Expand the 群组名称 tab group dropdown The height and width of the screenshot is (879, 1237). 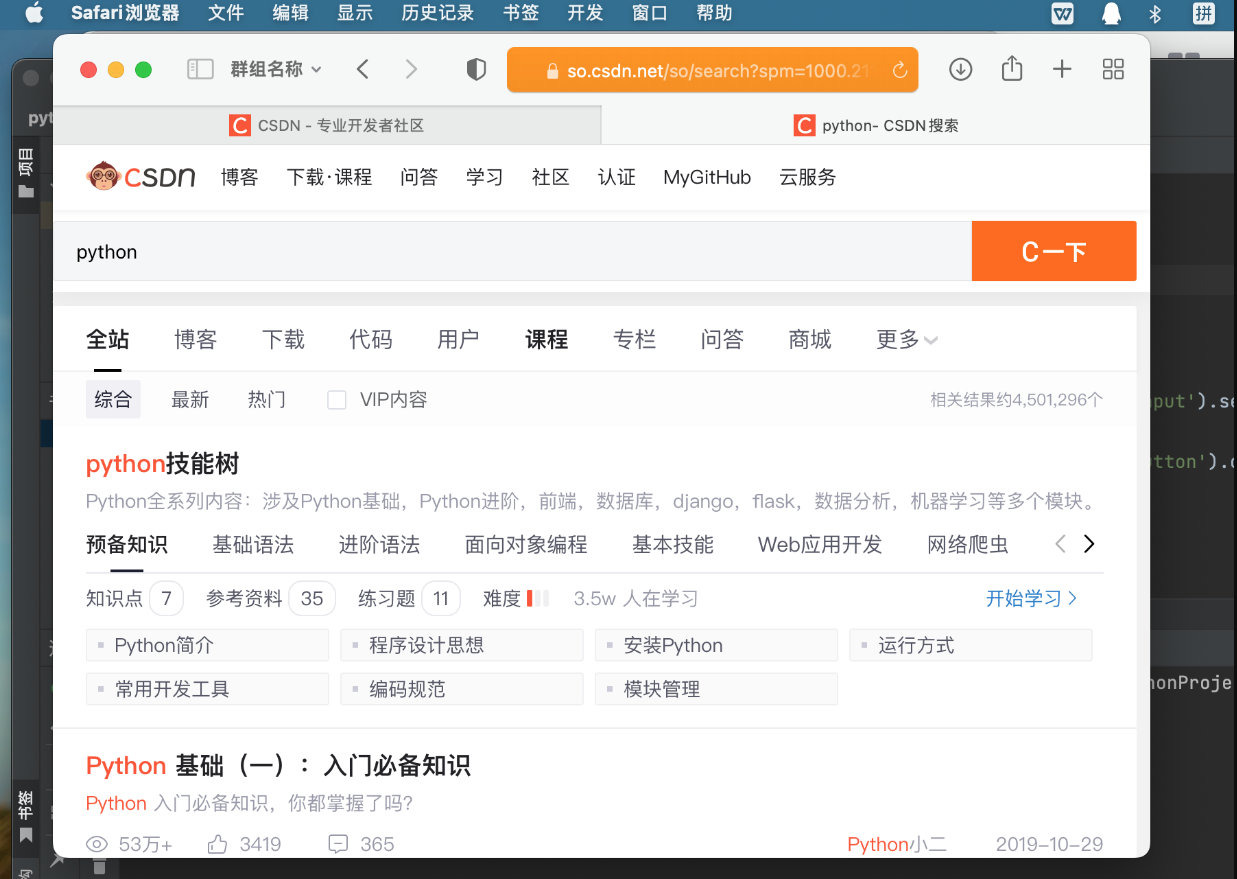tap(276, 69)
